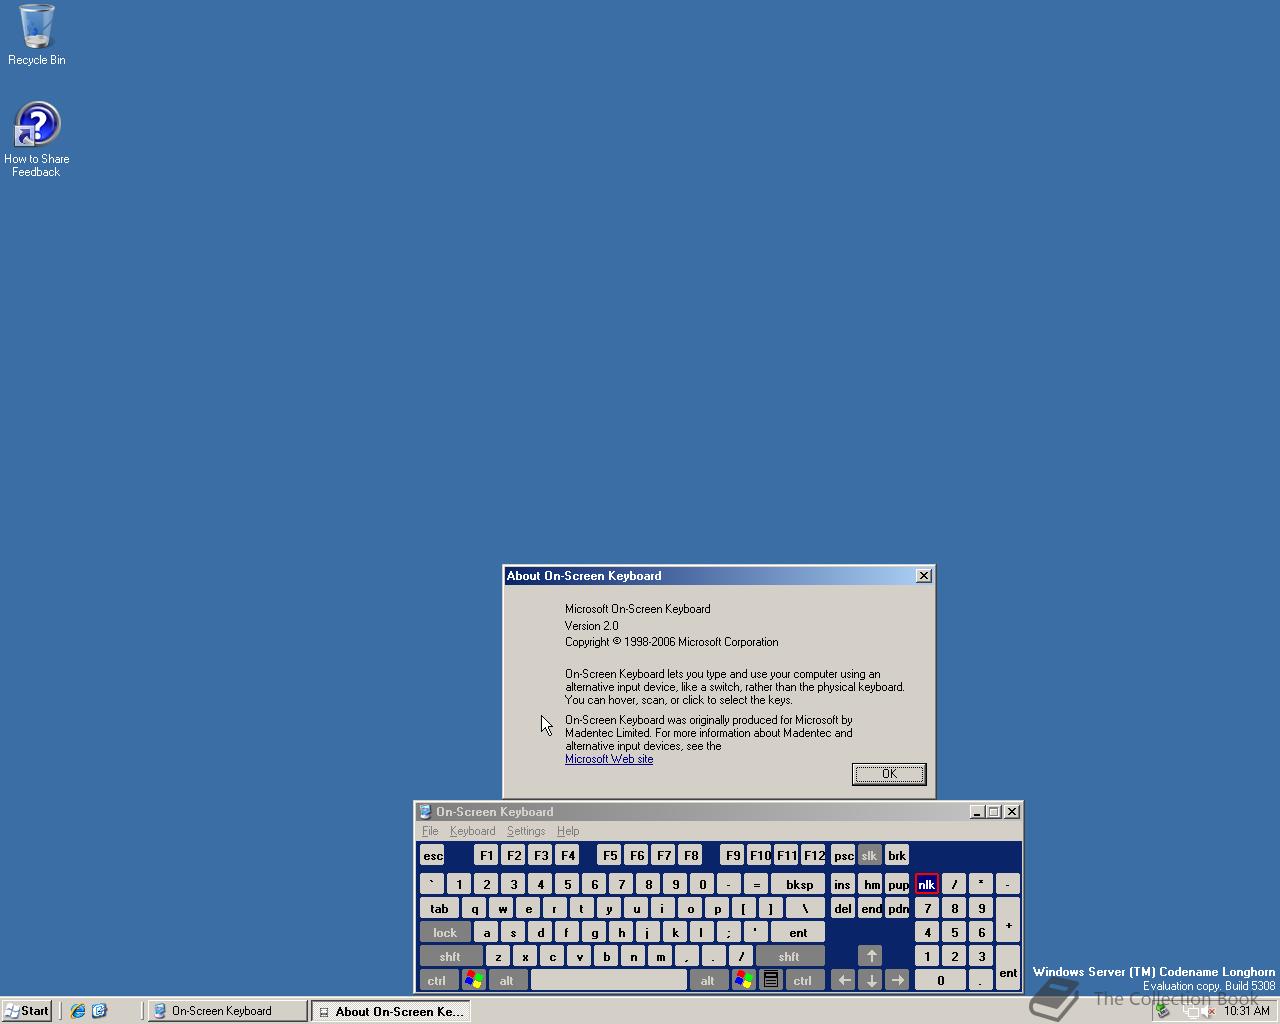Switch to On-Screen Keyboard taskbar button
Image resolution: width=1280 pixels, height=1024 pixels.
click(x=228, y=1011)
